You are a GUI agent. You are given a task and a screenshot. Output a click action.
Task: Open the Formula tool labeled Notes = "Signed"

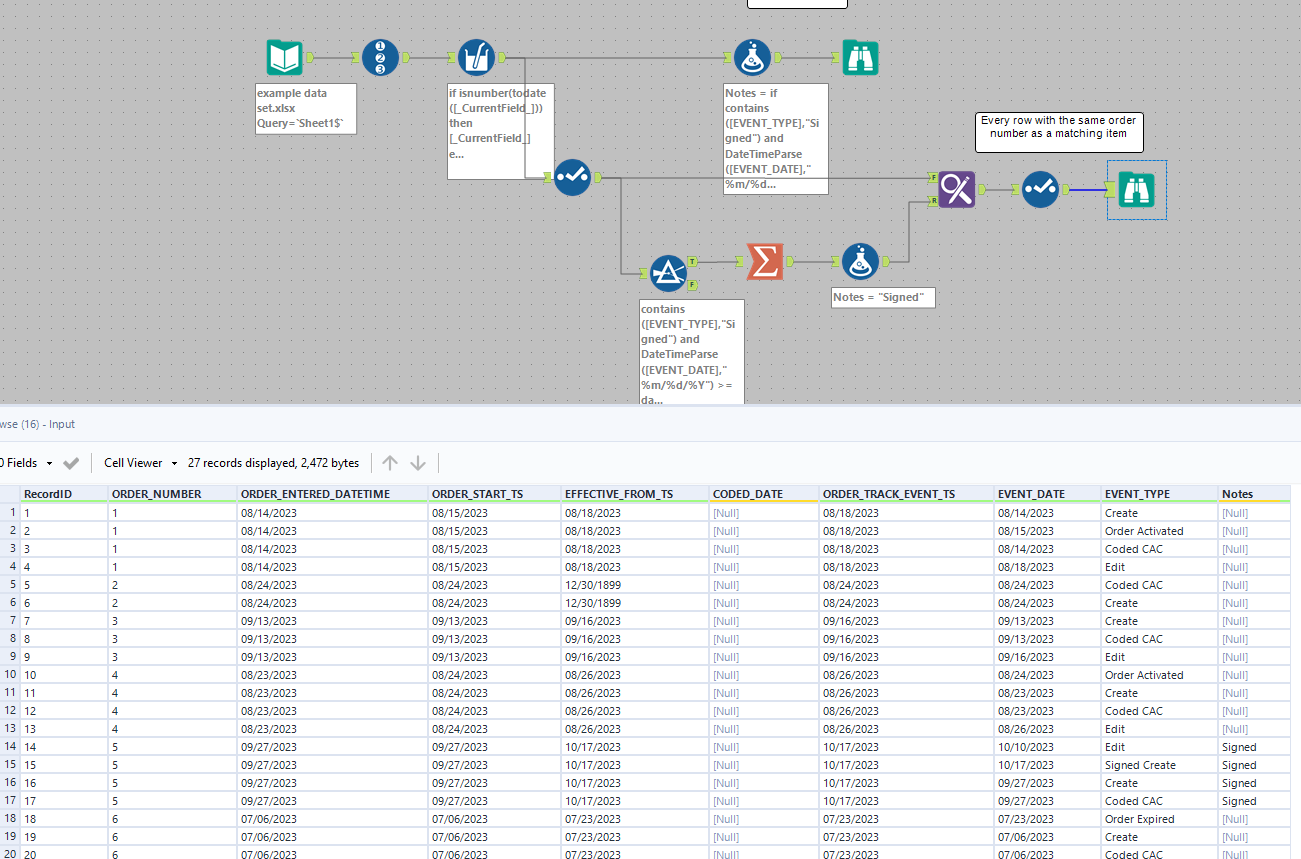click(860, 261)
